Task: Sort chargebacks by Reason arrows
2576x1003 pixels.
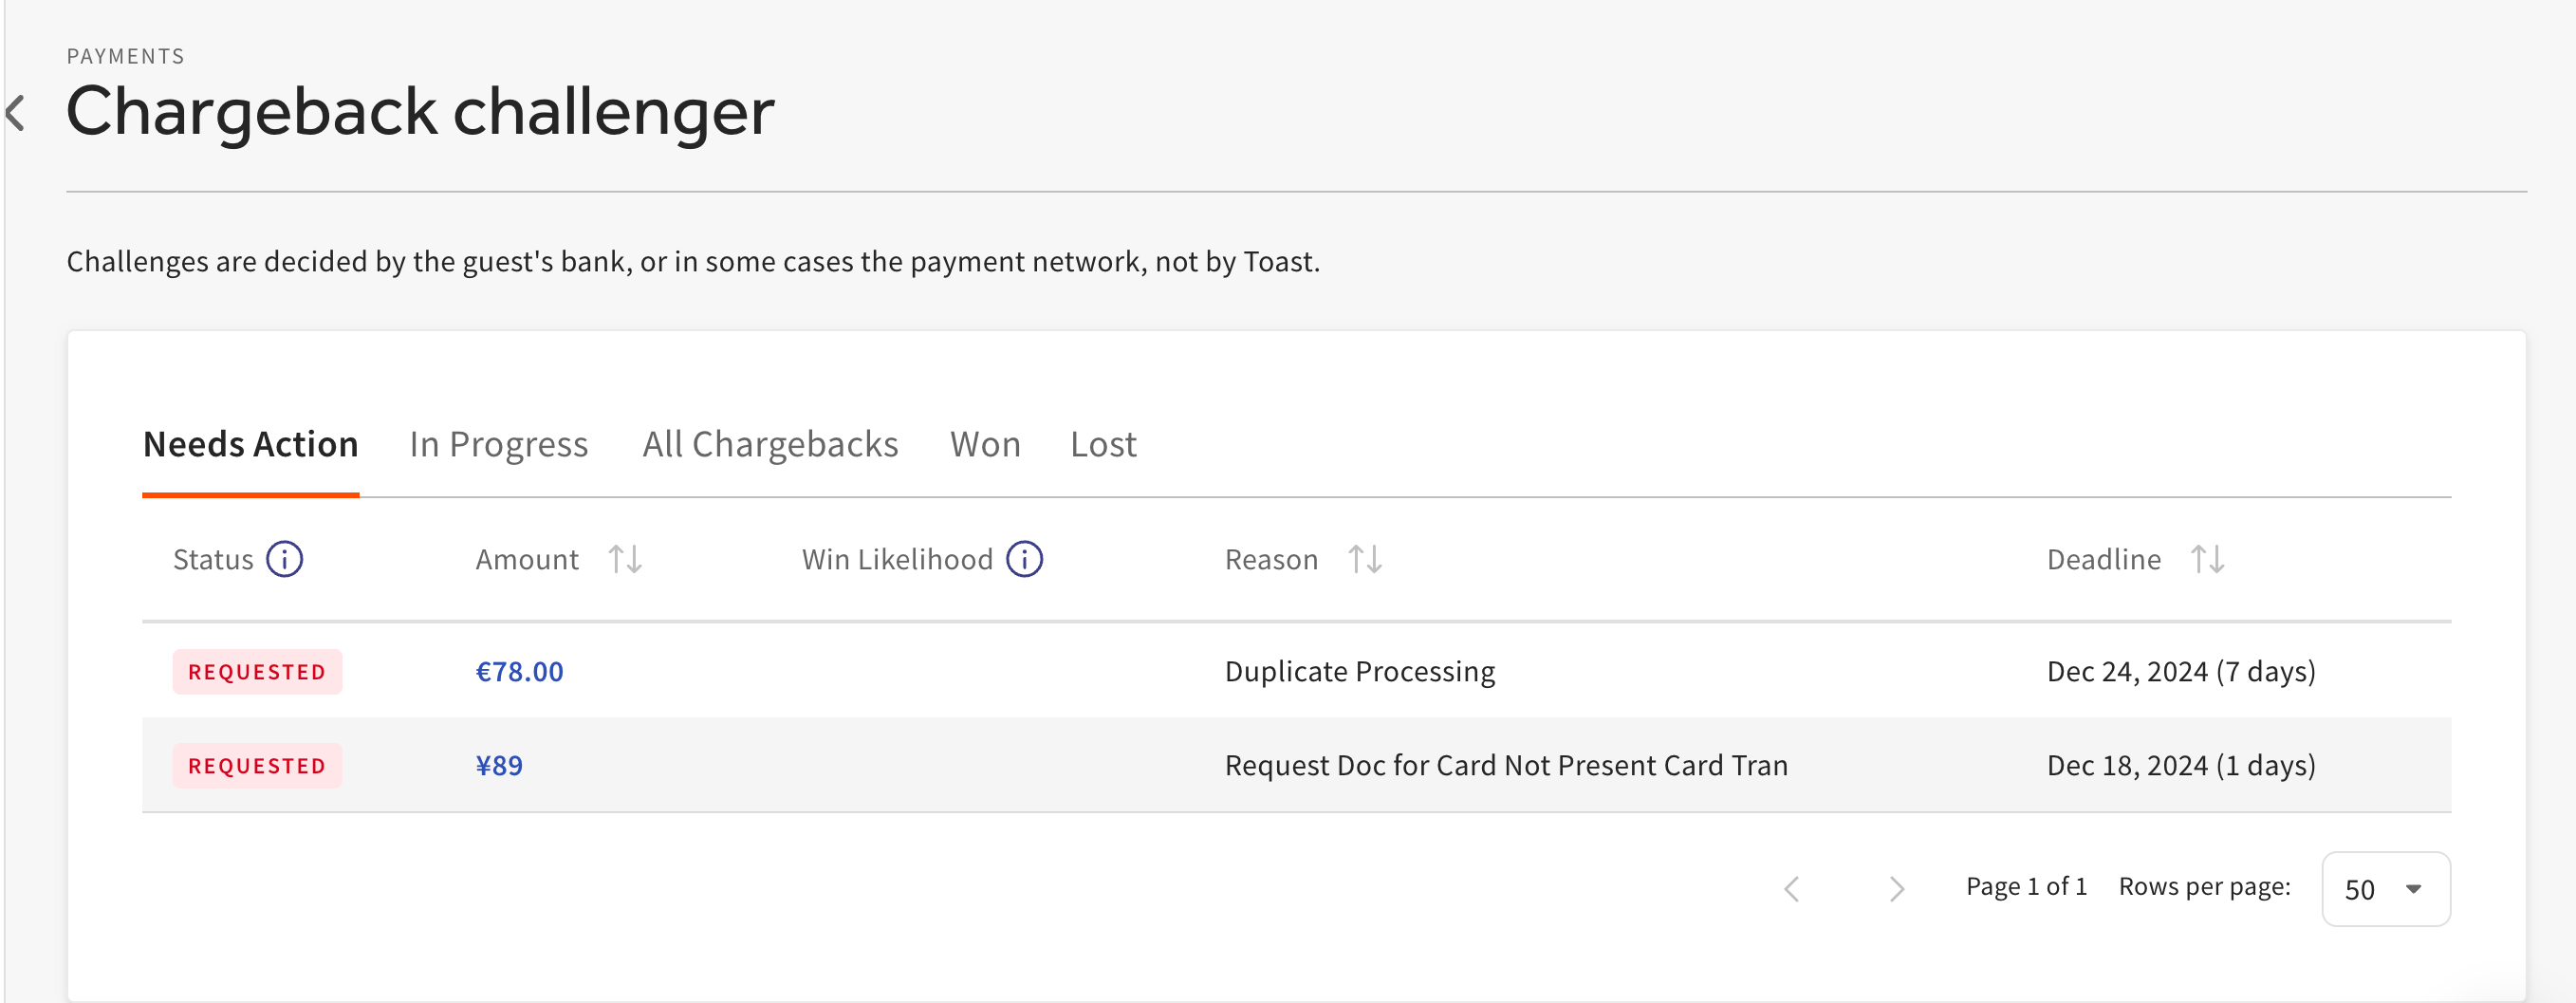Action: [x=1364, y=559]
